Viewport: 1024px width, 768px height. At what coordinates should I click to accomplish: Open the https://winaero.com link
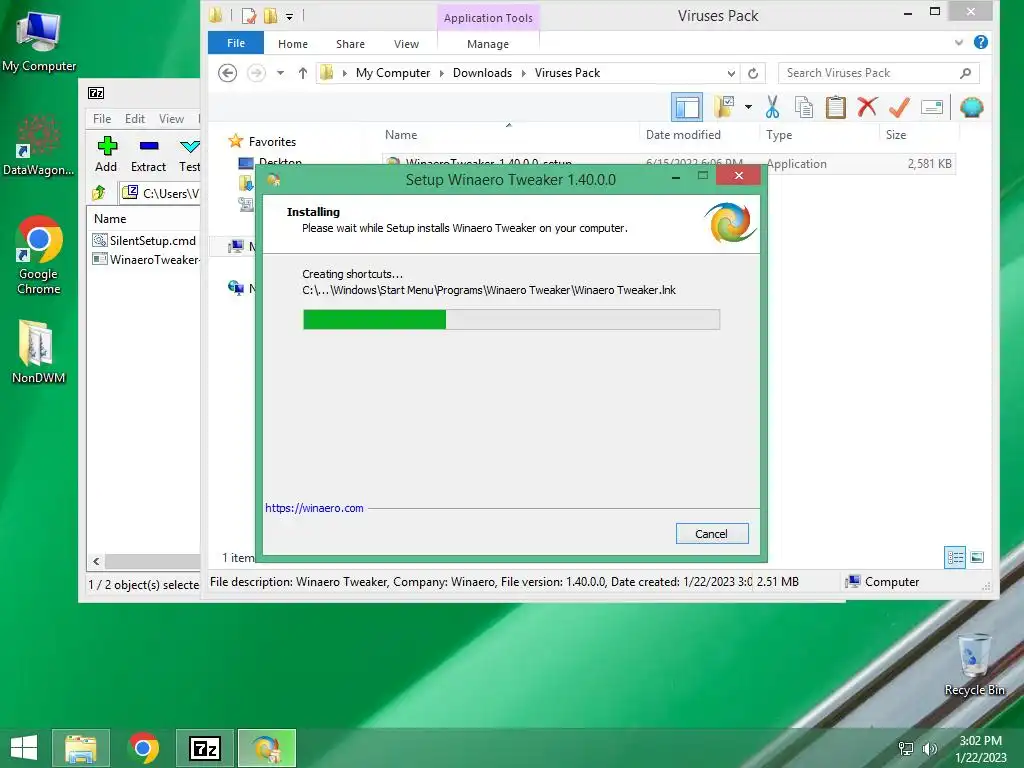click(x=314, y=508)
